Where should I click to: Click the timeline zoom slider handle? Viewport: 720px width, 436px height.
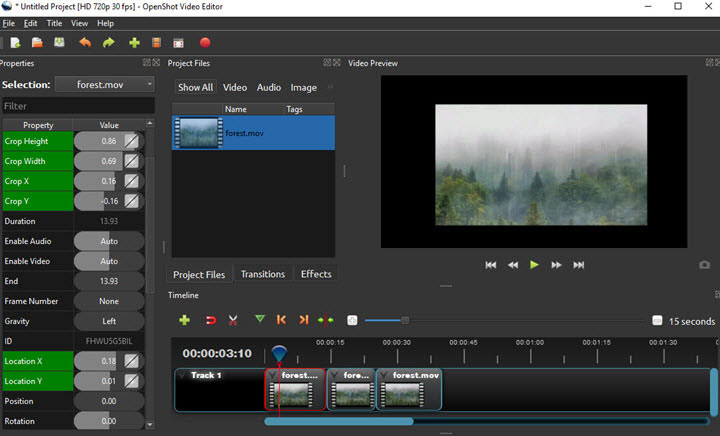pyautogui.click(x=405, y=320)
